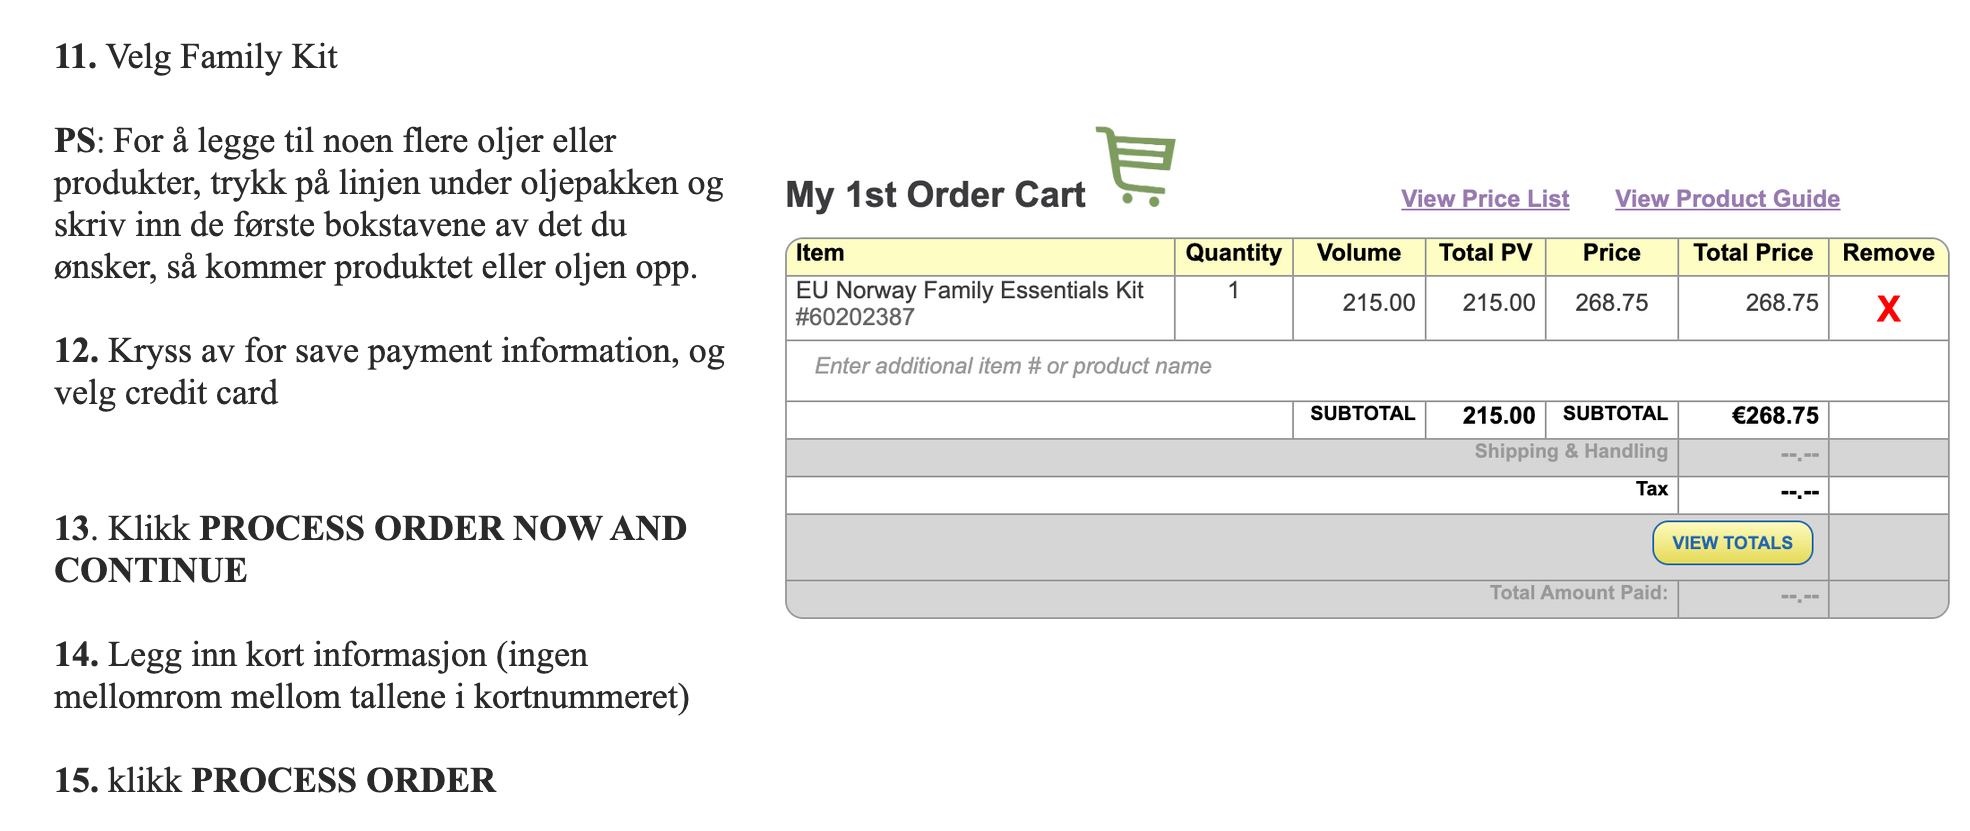The width and height of the screenshot is (1970, 831).
Task: Click the Quantity column header
Action: click(x=1233, y=254)
